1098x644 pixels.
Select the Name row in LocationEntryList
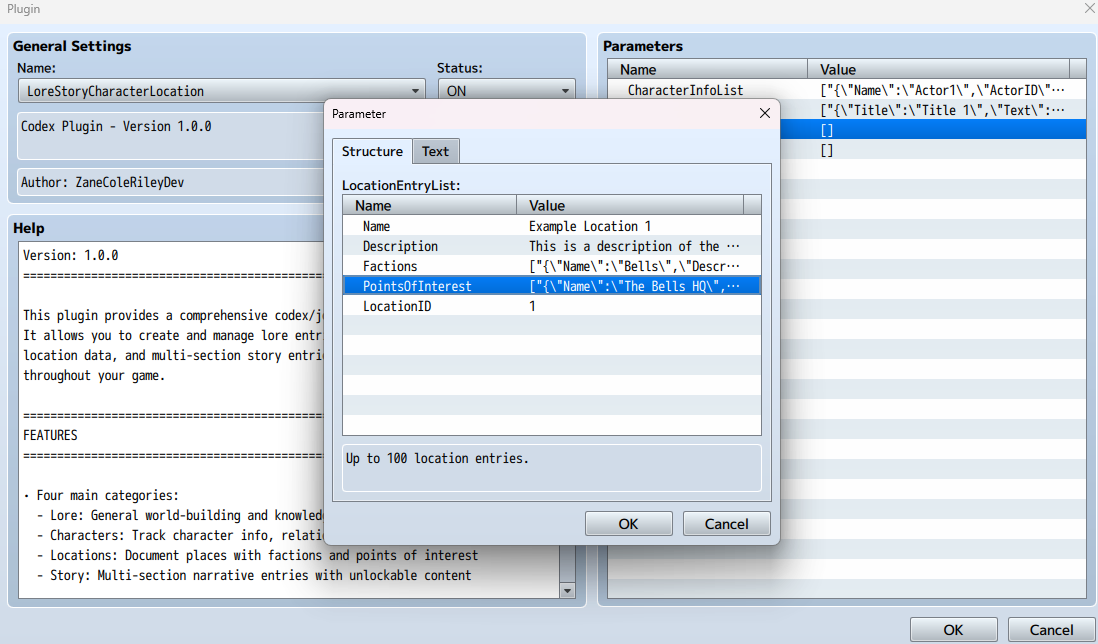pos(552,226)
